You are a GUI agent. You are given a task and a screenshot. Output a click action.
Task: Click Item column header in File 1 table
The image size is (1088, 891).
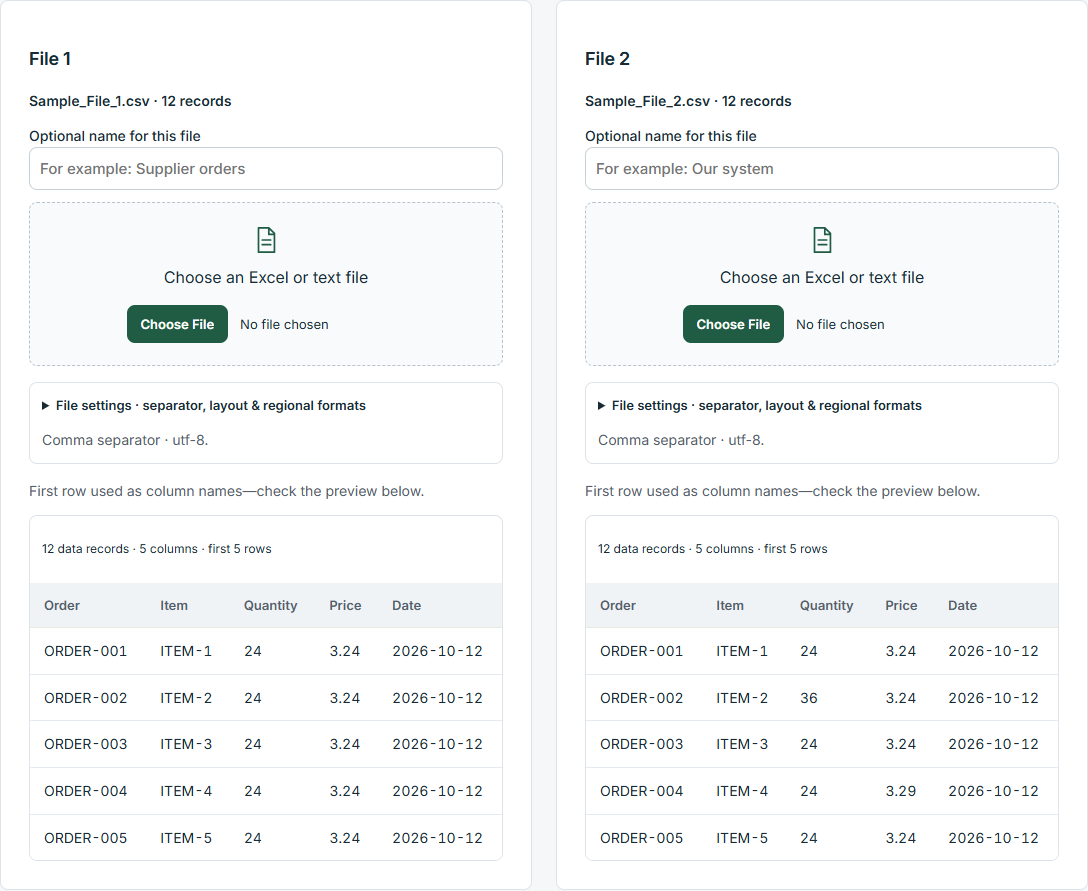[173, 605]
